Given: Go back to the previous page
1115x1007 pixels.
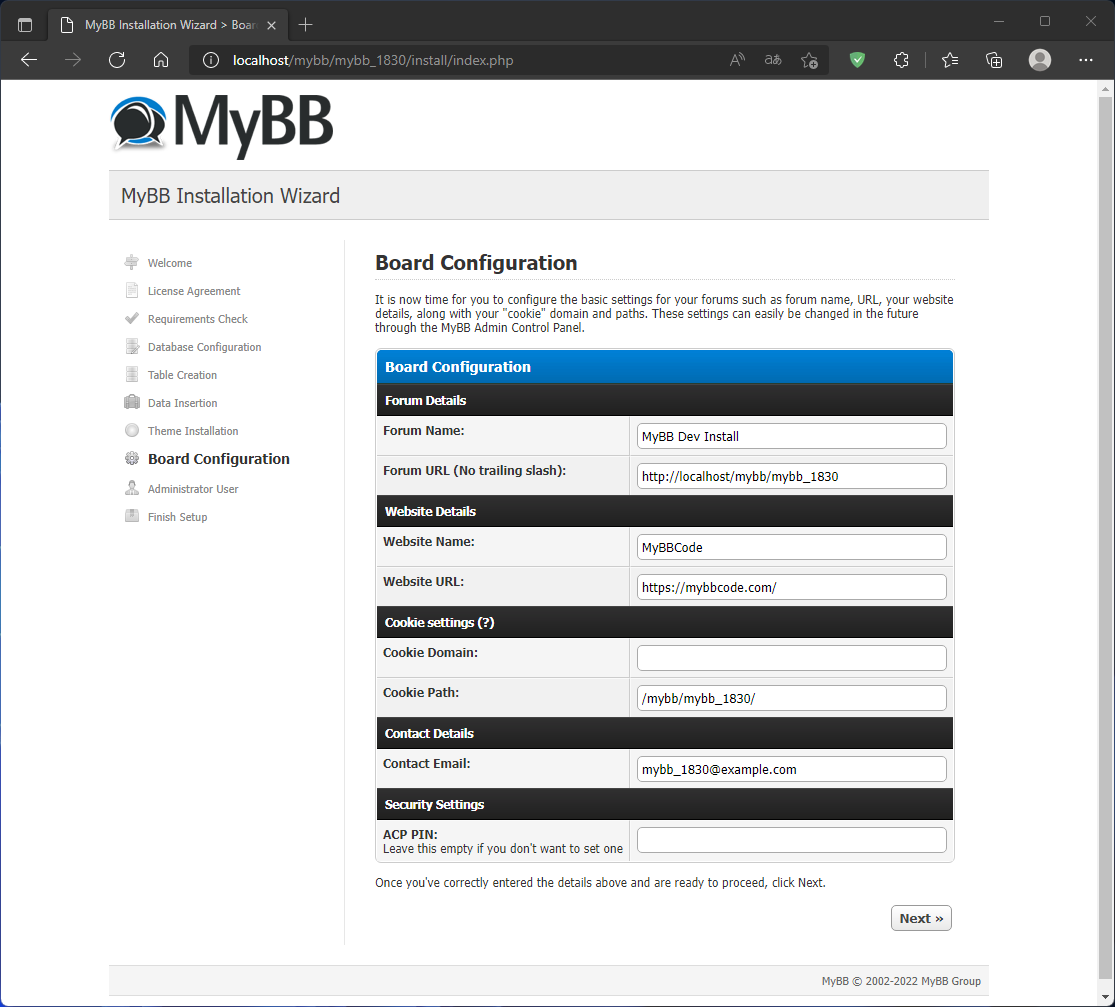Looking at the screenshot, I should coord(29,60).
